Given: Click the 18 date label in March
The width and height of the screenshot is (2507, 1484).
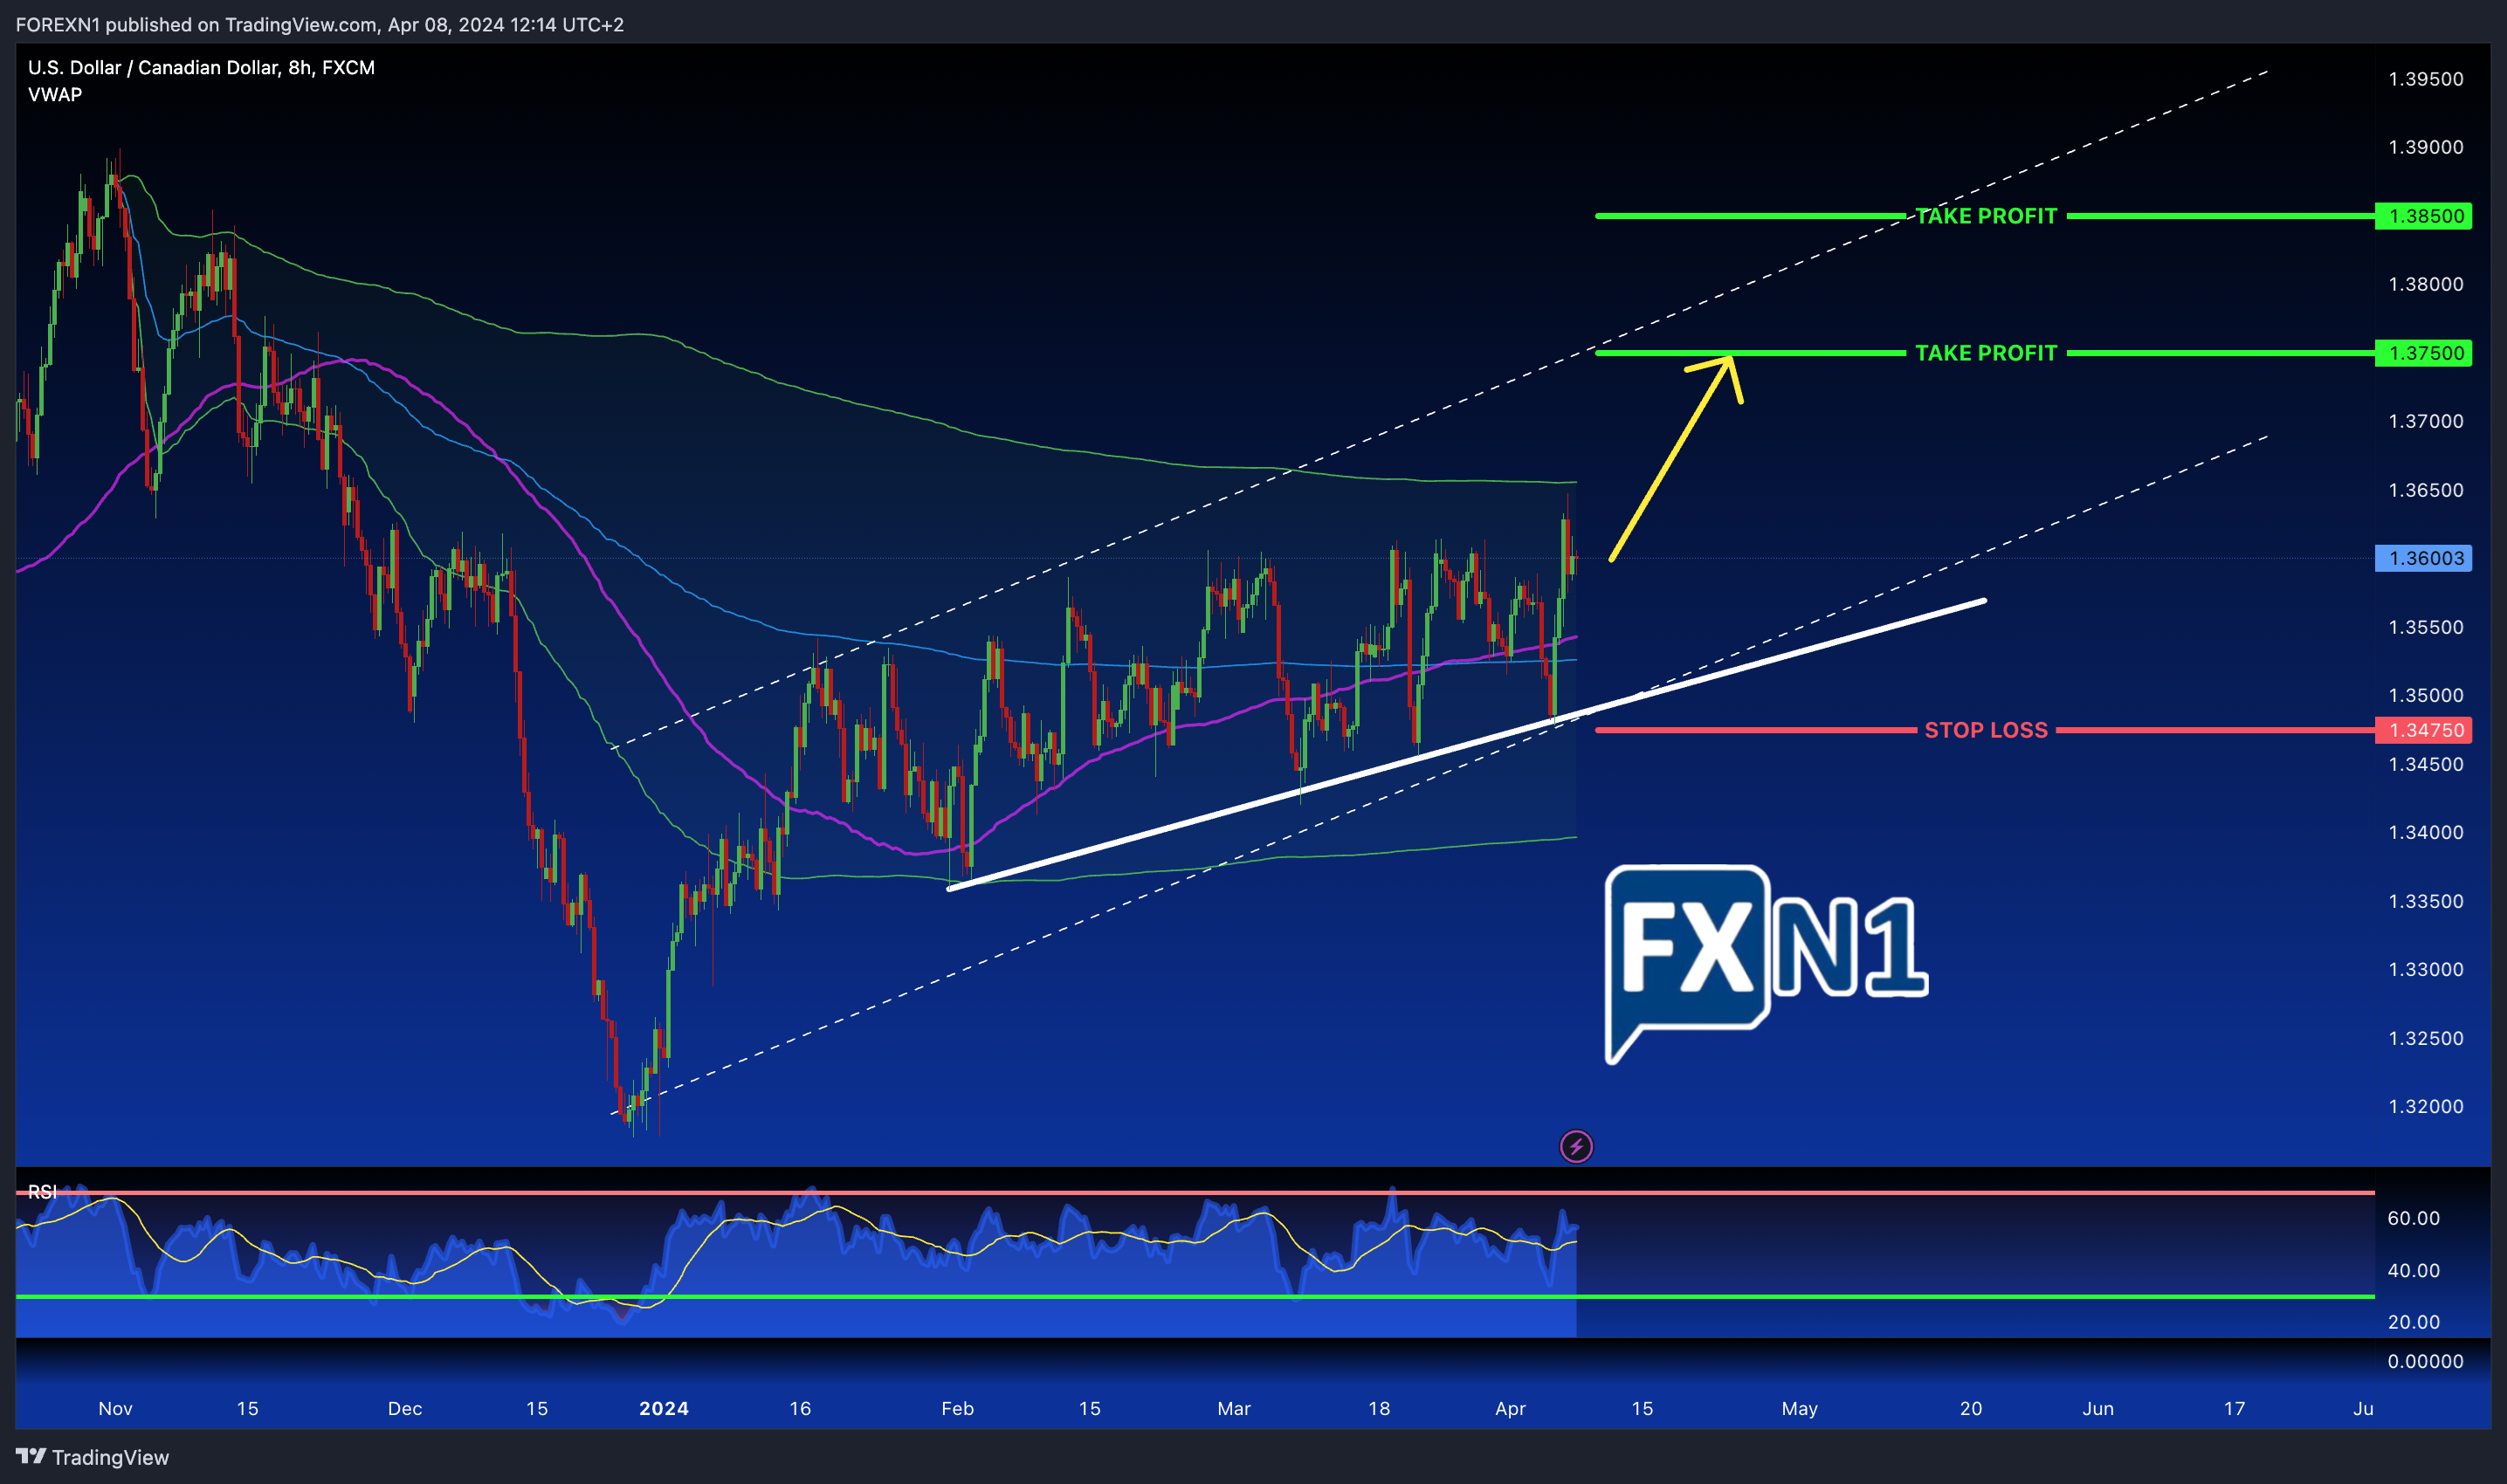Looking at the screenshot, I should 1379,1408.
